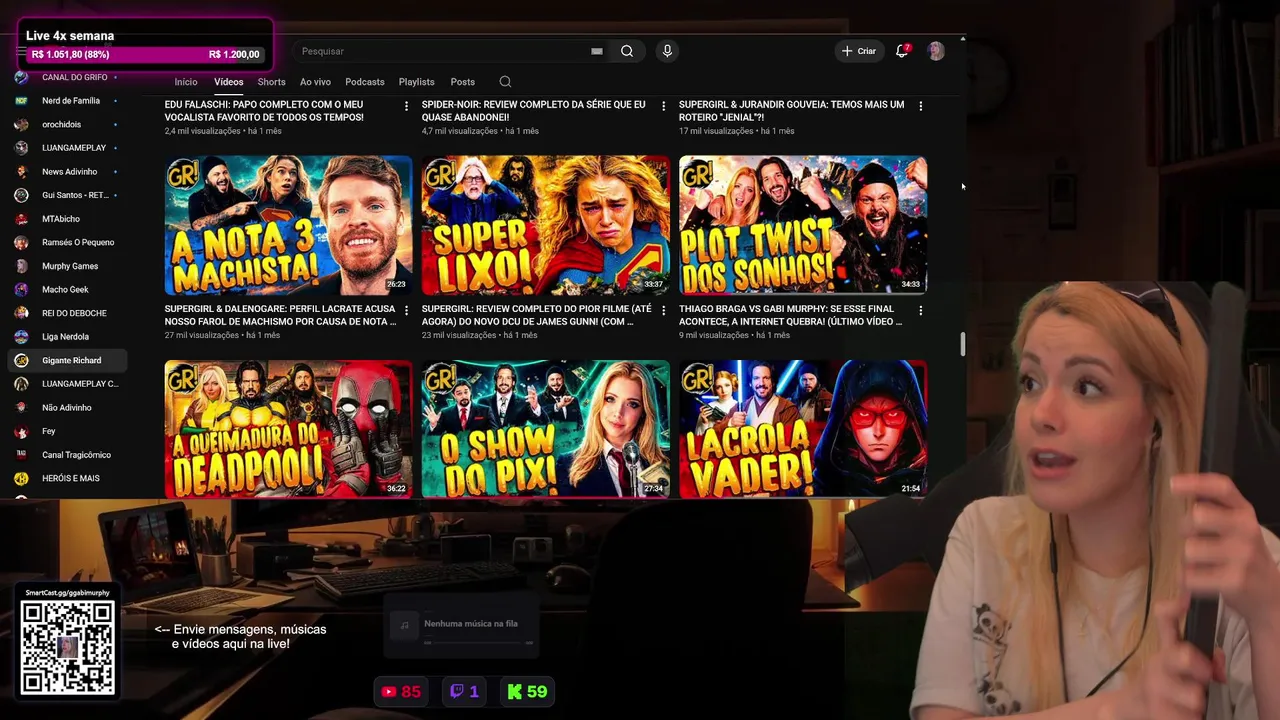Play the A QUEIMADURA DO DEADPOOL thumbnail video
This screenshot has height=720, width=1280.
pyautogui.click(x=288, y=429)
